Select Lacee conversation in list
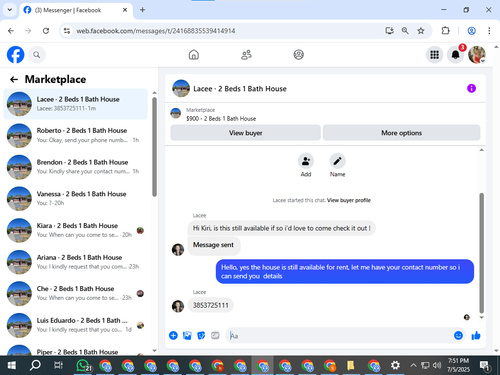Screen dimensions: 500x375 (x=75, y=104)
